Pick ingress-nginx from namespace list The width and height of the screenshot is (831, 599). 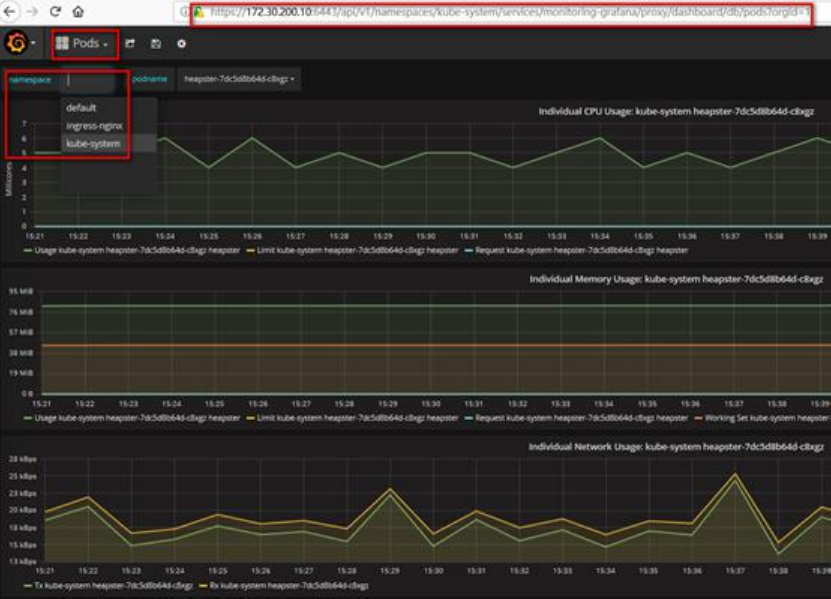pos(94,126)
